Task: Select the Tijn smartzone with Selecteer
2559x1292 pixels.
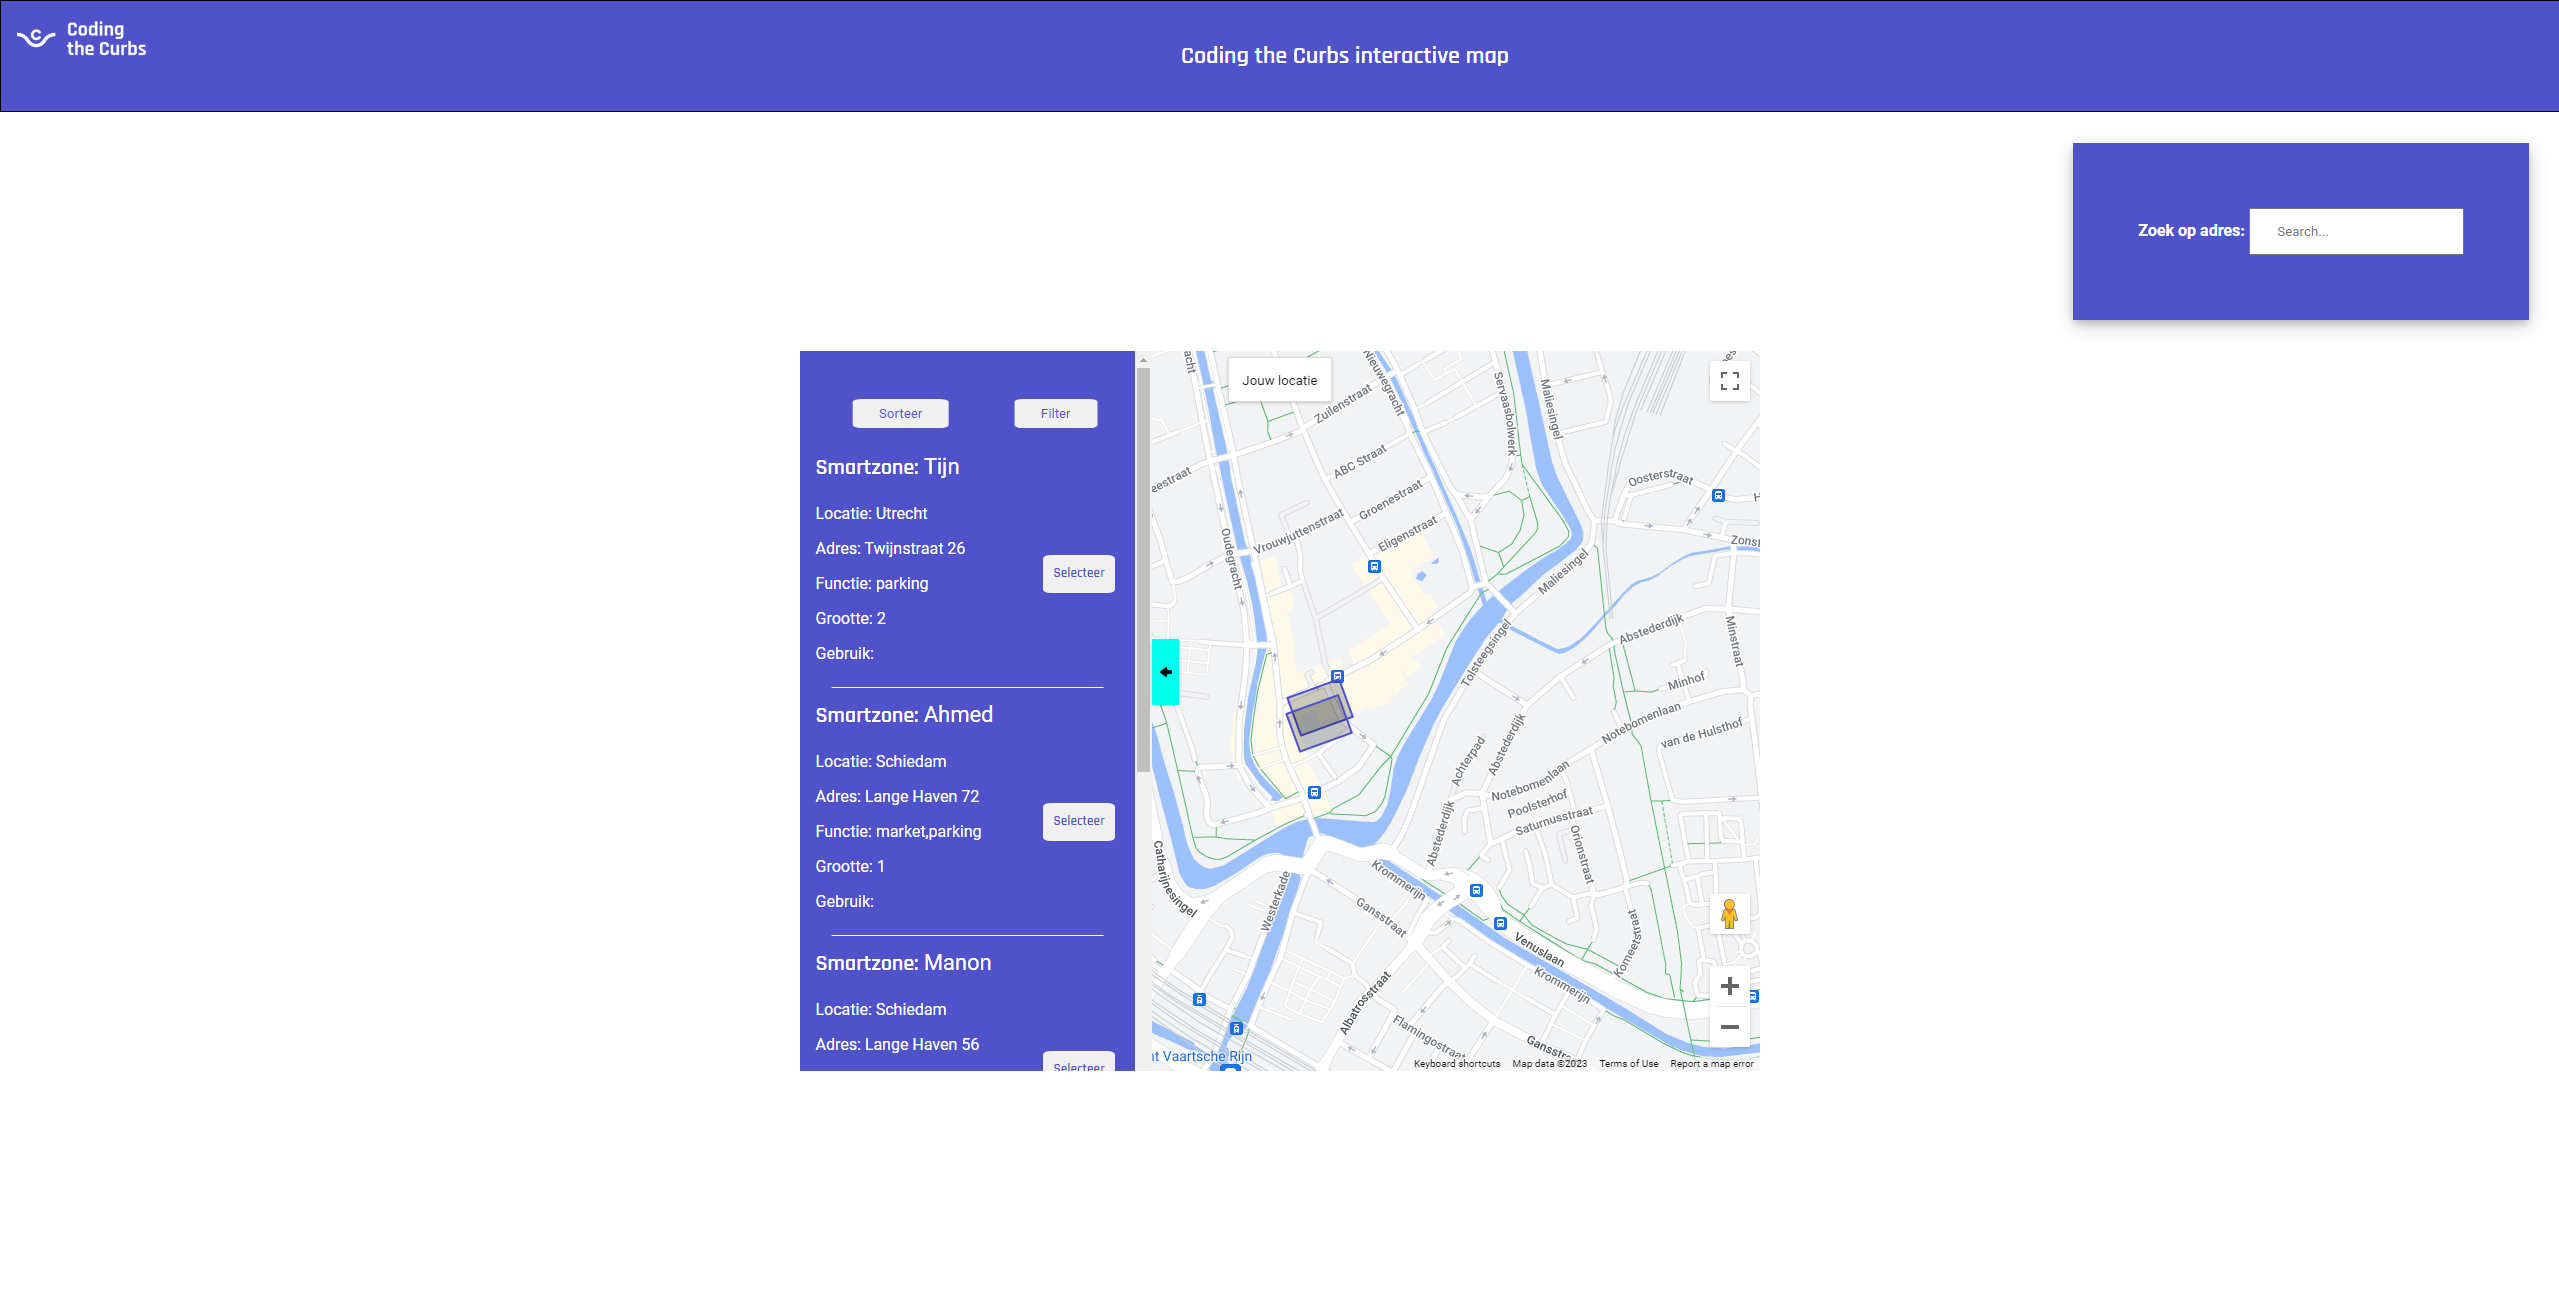Action: (1078, 574)
